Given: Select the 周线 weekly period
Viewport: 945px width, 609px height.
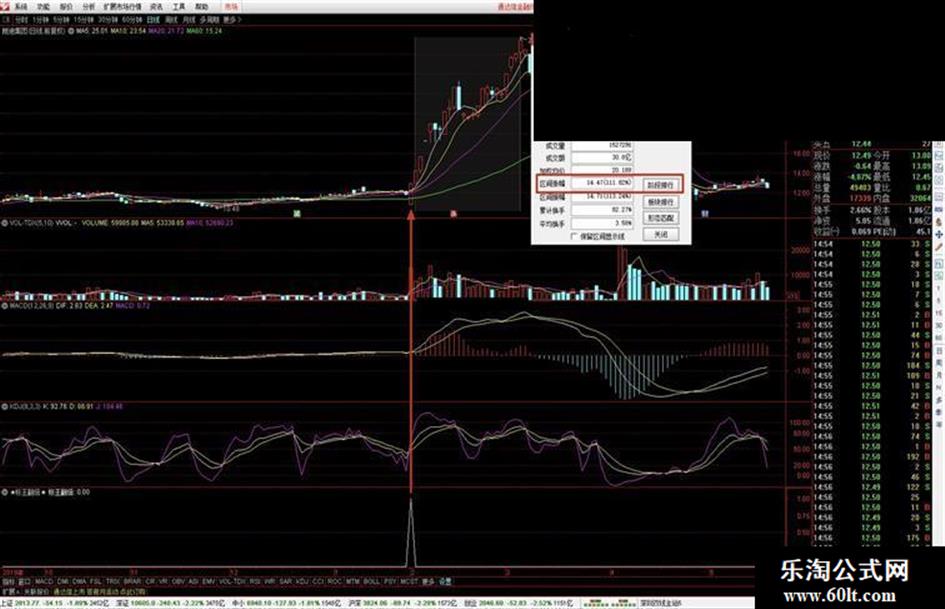Looking at the screenshot, I should (171, 19).
